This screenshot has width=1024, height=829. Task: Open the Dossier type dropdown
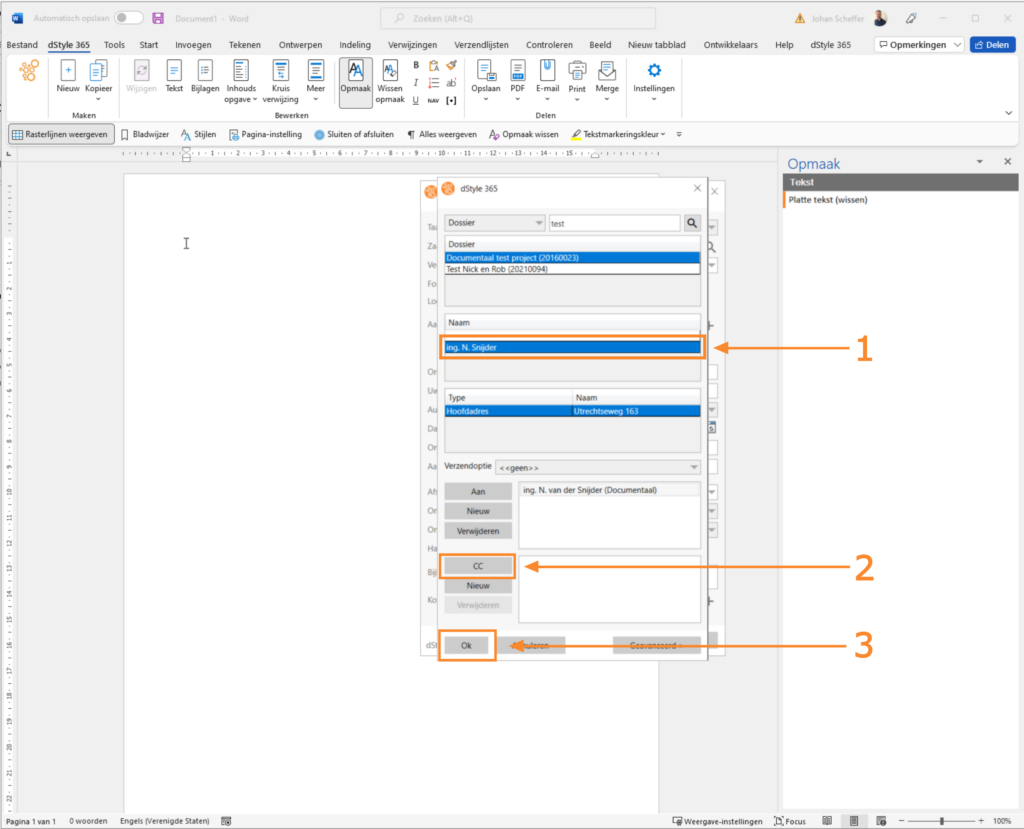(x=494, y=223)
